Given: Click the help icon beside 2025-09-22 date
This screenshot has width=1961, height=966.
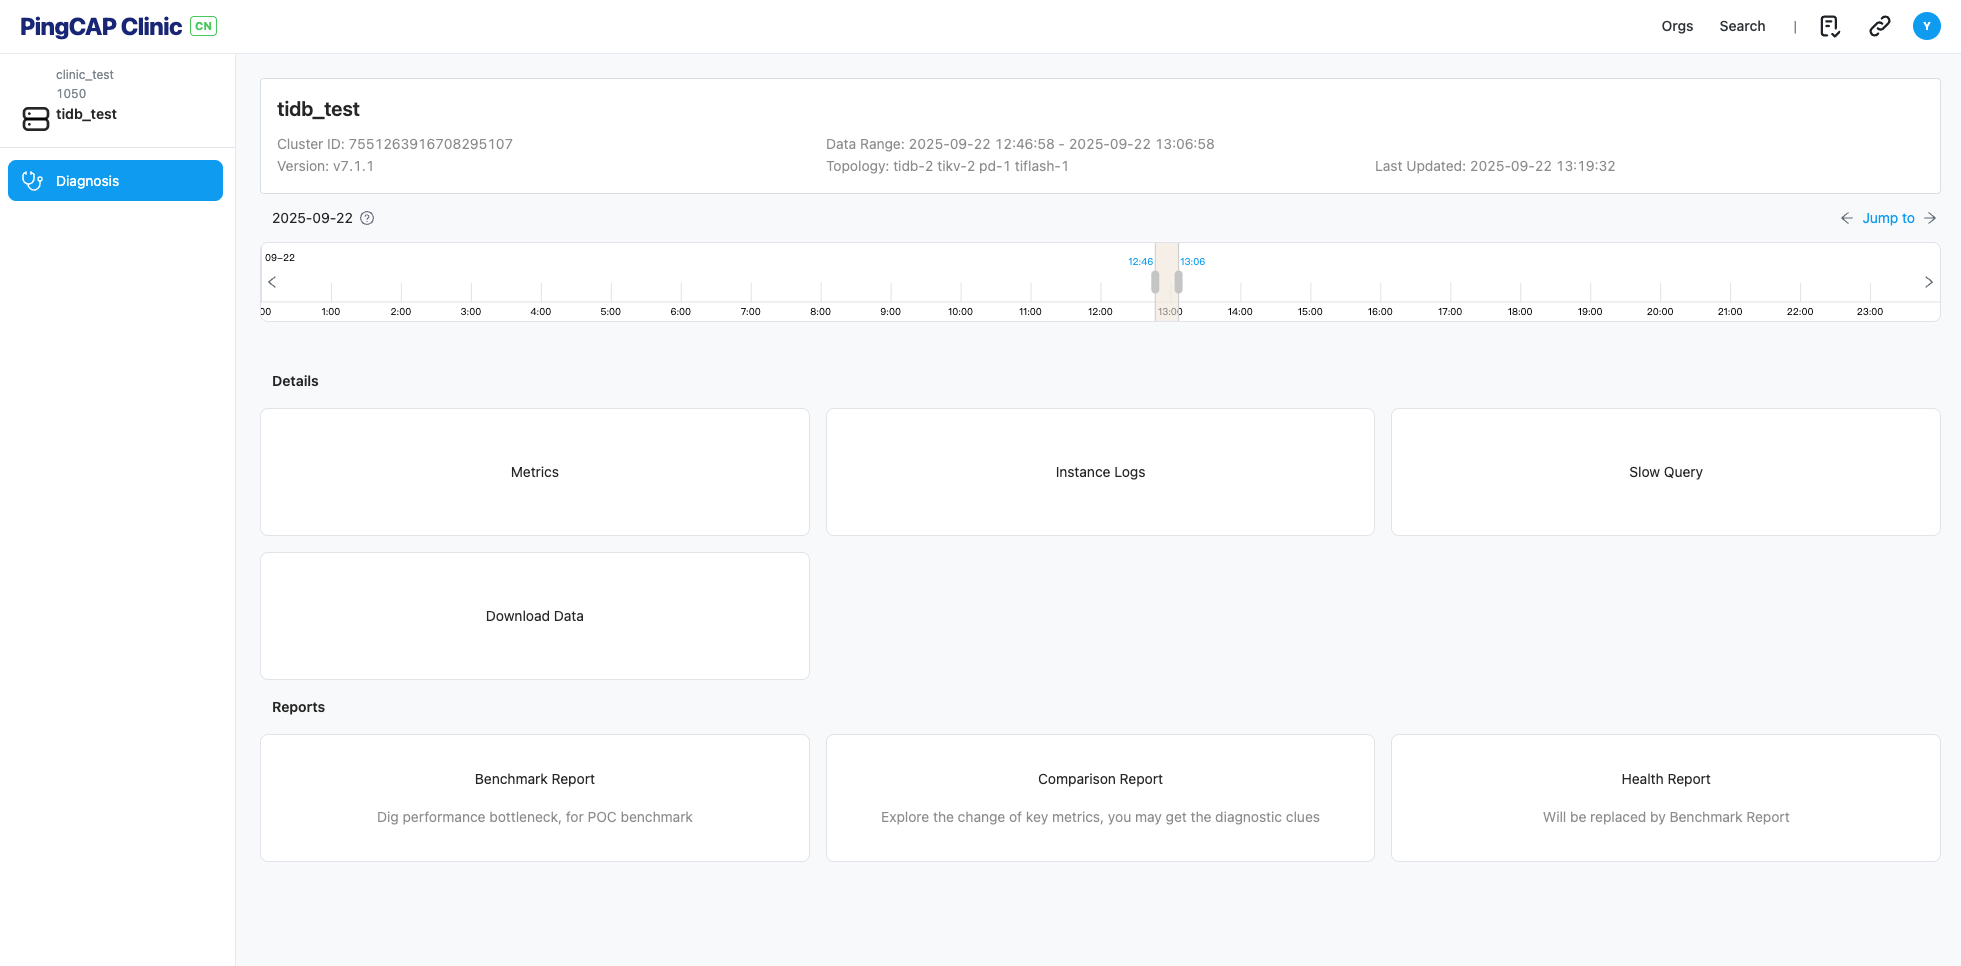Looking at the screenshot, I should click(x=367, y=218).
